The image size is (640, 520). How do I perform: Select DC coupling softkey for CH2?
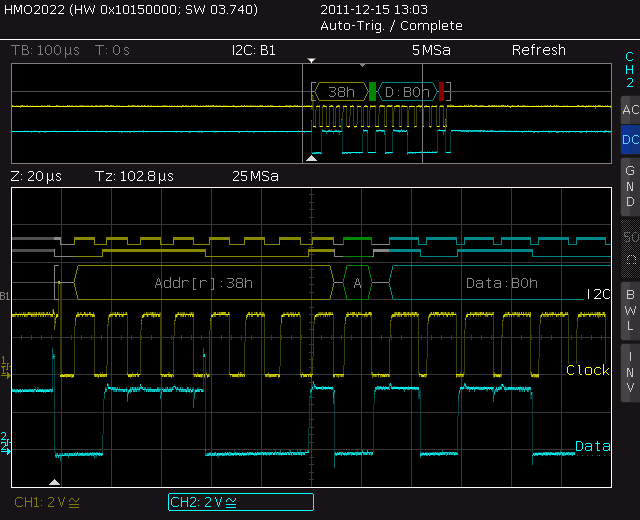point(631,140)
